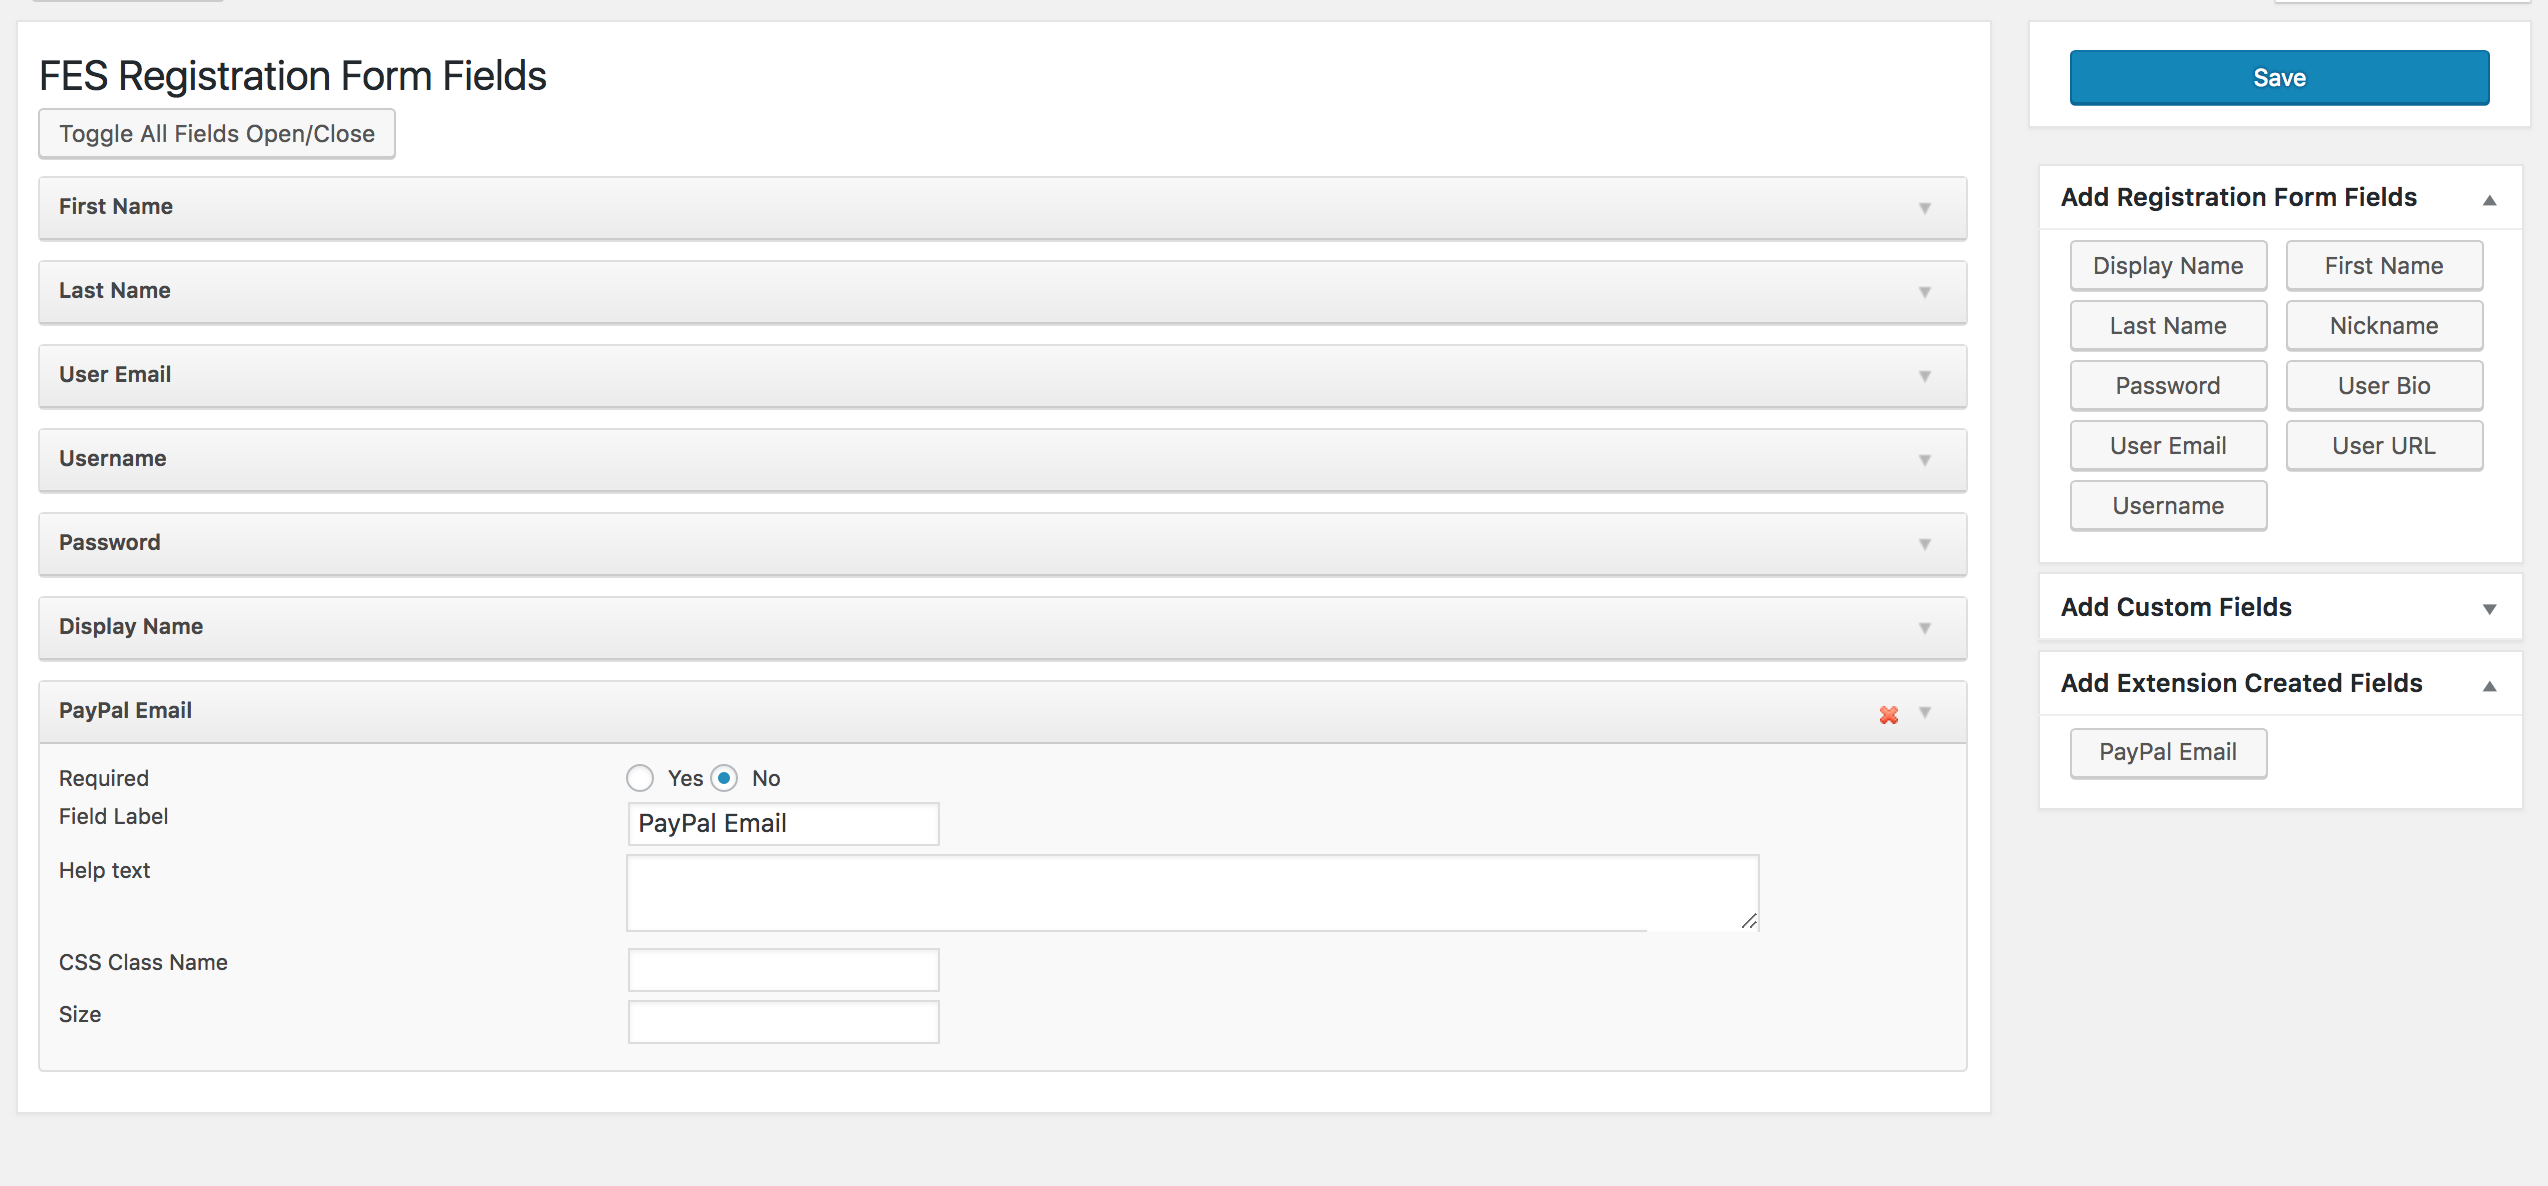
Task: Expand the User Email field row arrow
Action: point(1925,376)
